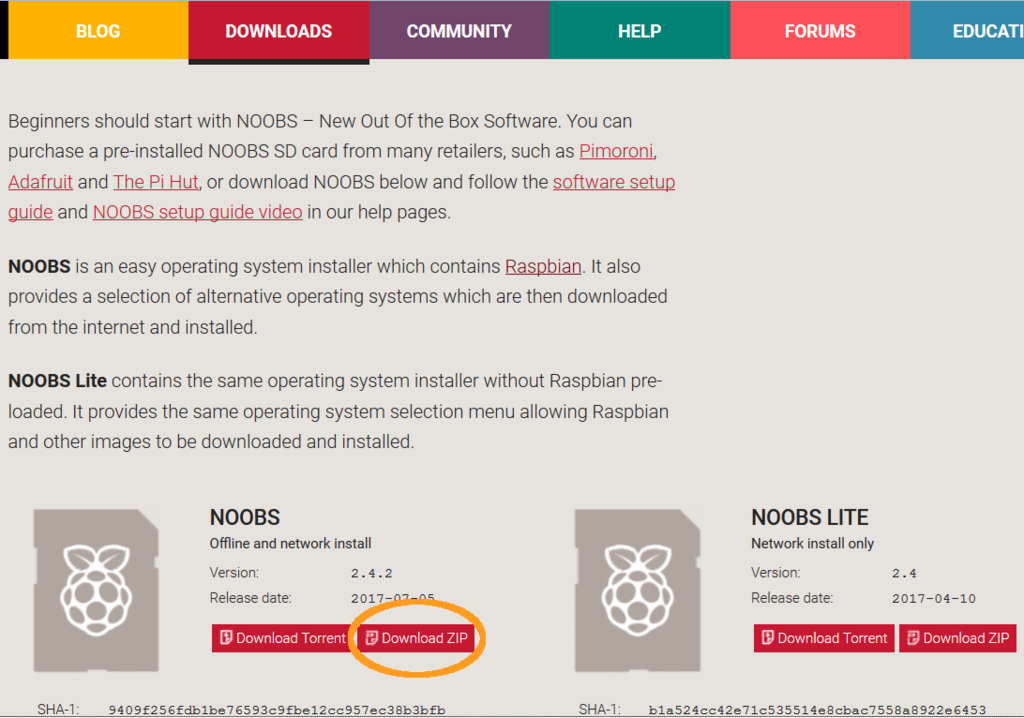This screenshot has width=1024, height=718.
Task: Visit The Pi Hut link
Action: pyautogui.click(x=155, y=182)
